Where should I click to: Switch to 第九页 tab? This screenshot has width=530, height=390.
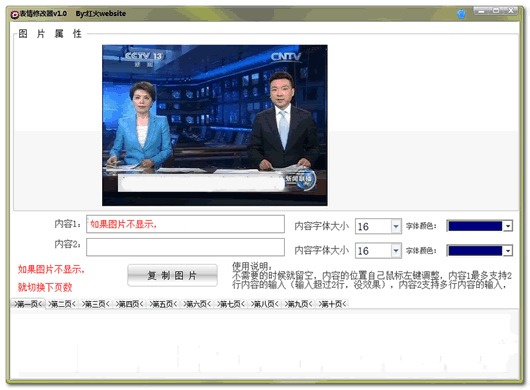point(298,304)
